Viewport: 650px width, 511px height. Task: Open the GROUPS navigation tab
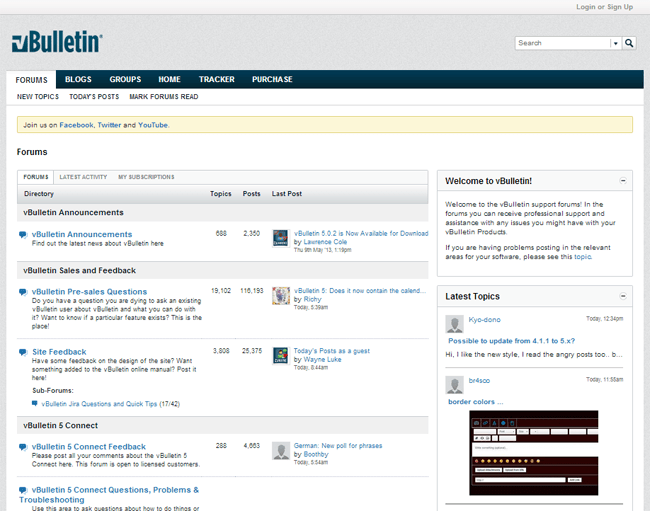[125, 79]
